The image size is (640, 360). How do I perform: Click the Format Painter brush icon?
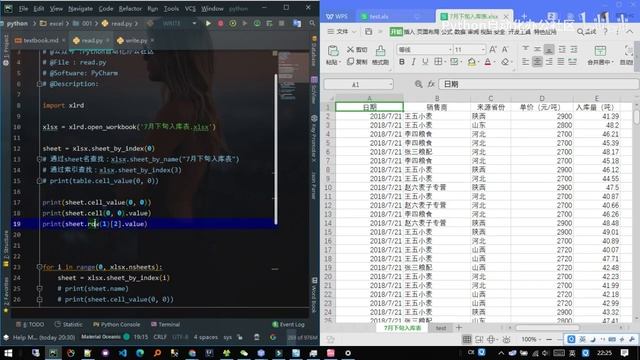[380, 51]
